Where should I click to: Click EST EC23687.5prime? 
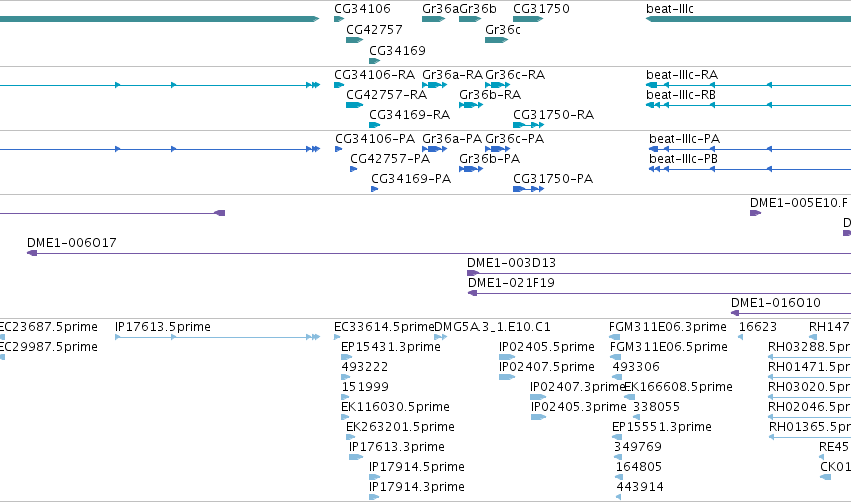click(x=48, y=327)
